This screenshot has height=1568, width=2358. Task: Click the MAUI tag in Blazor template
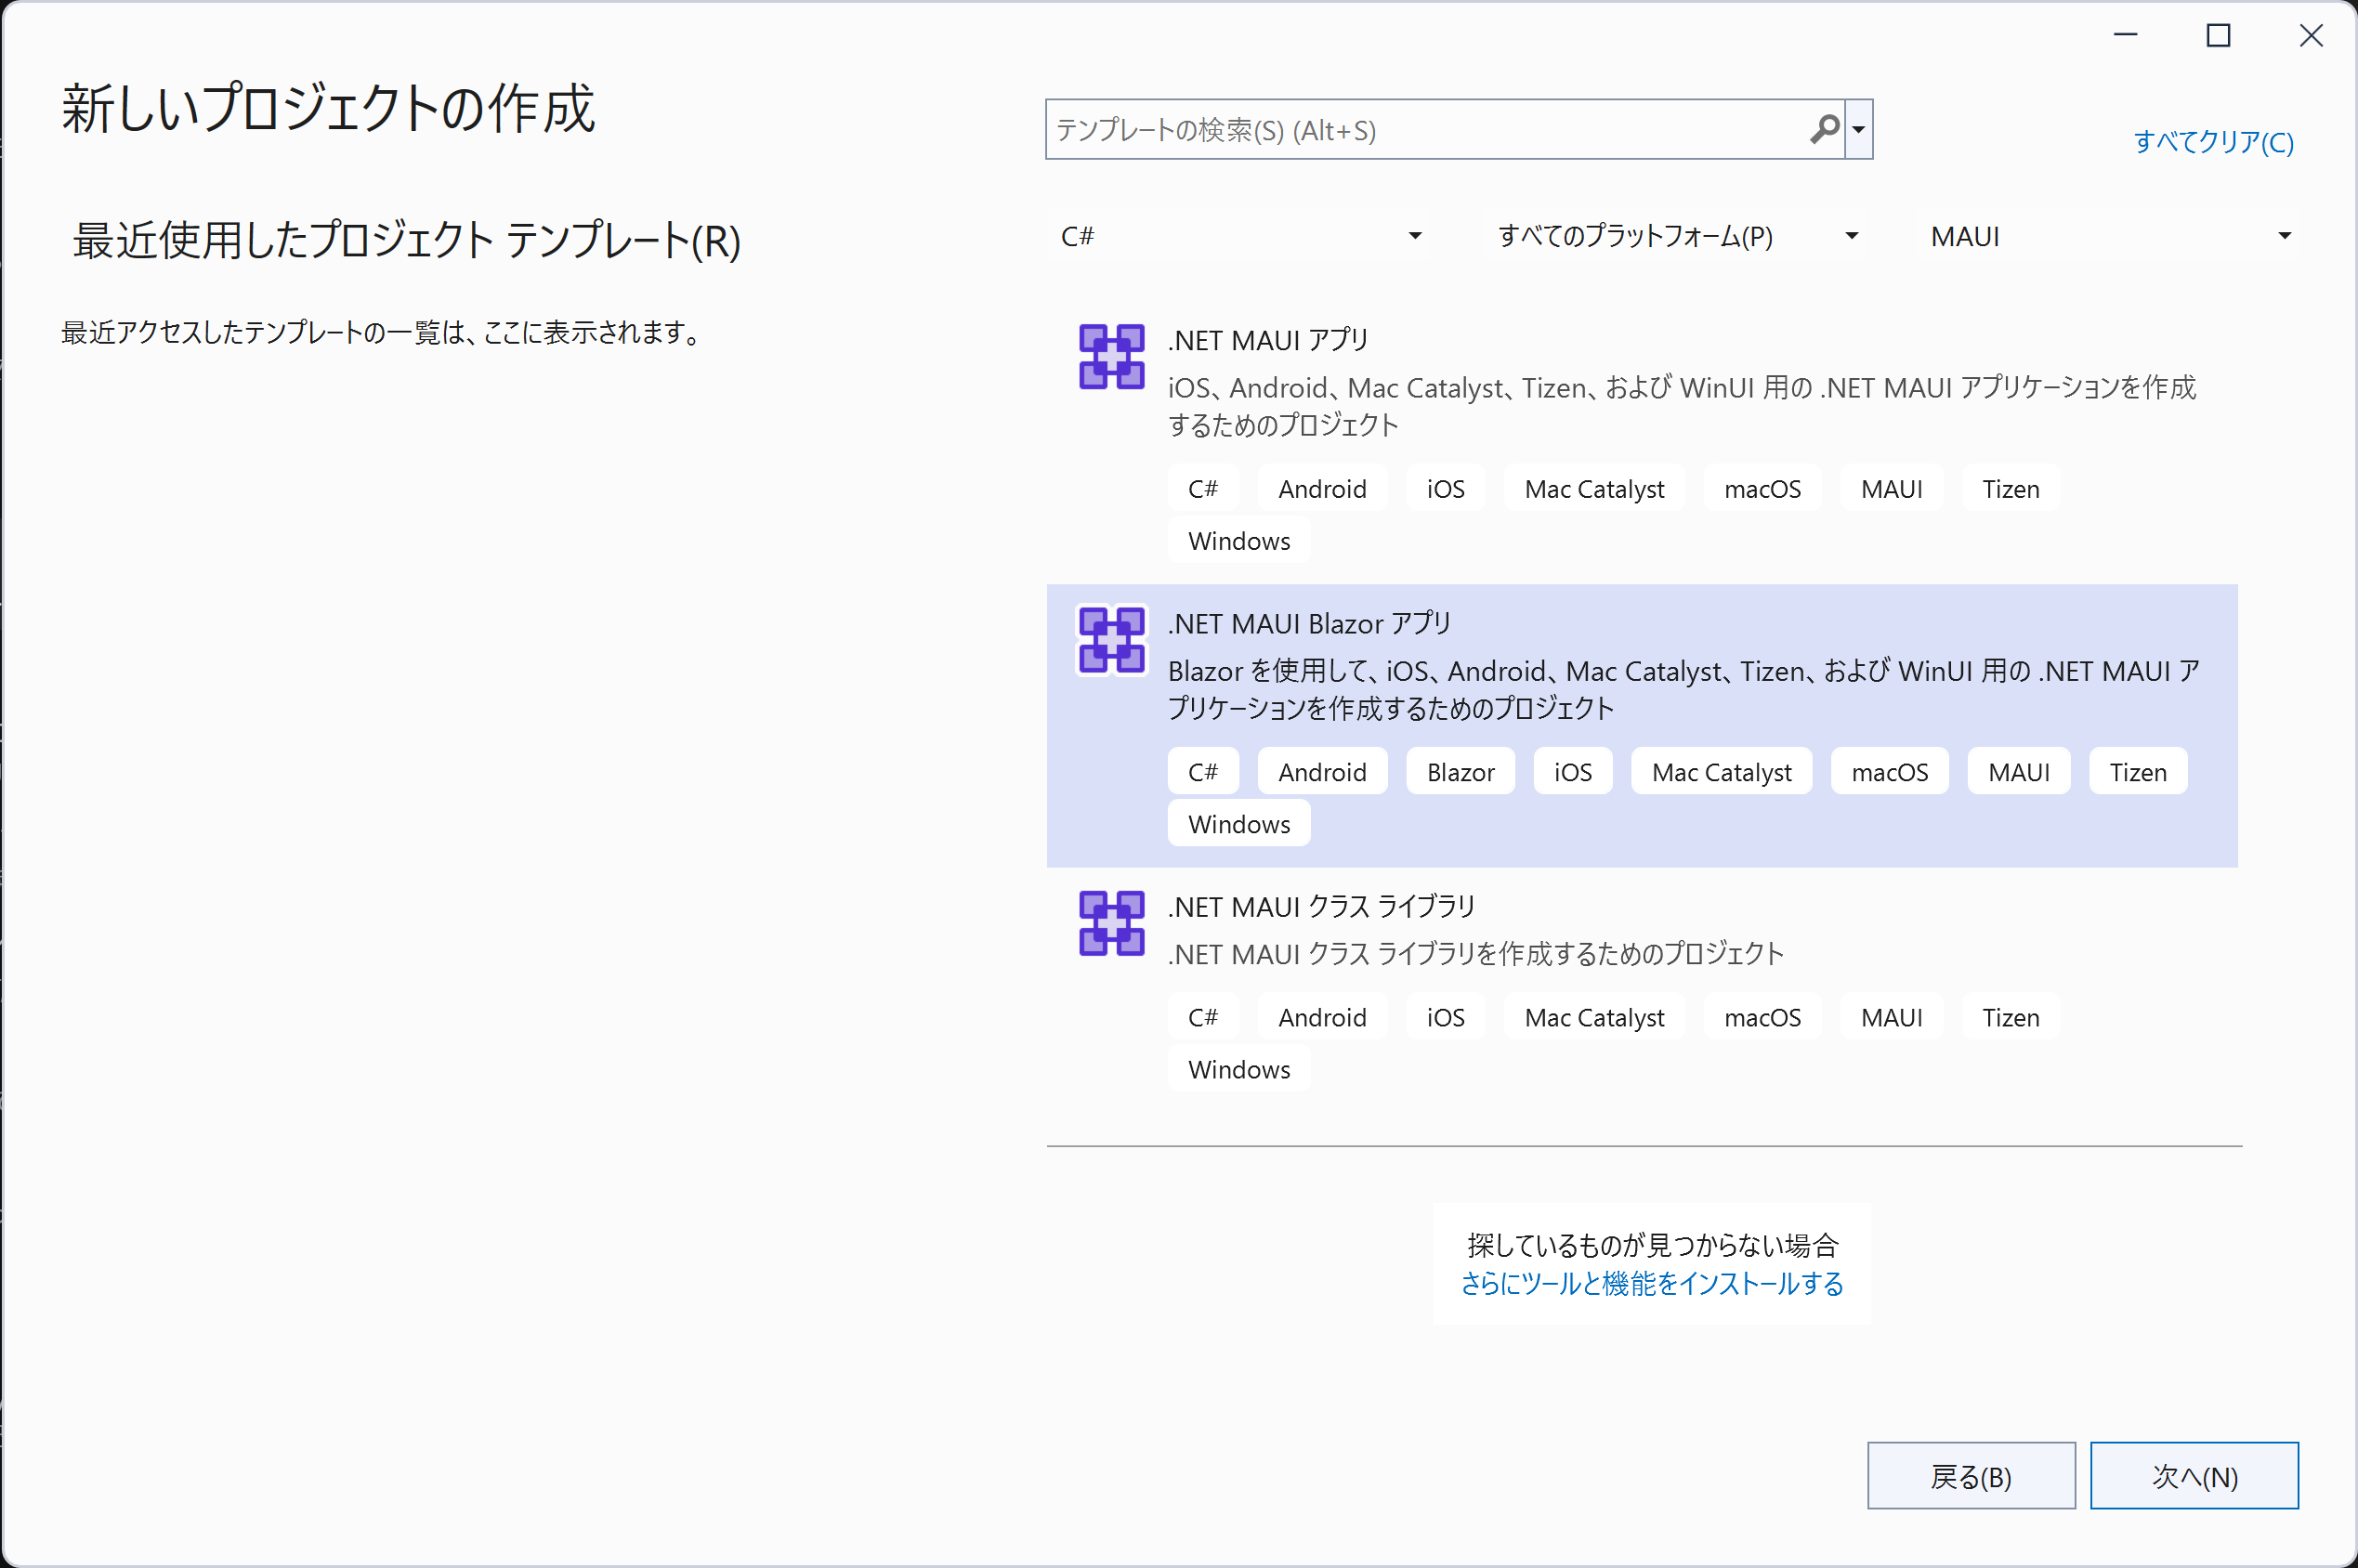coord(2018,772)
